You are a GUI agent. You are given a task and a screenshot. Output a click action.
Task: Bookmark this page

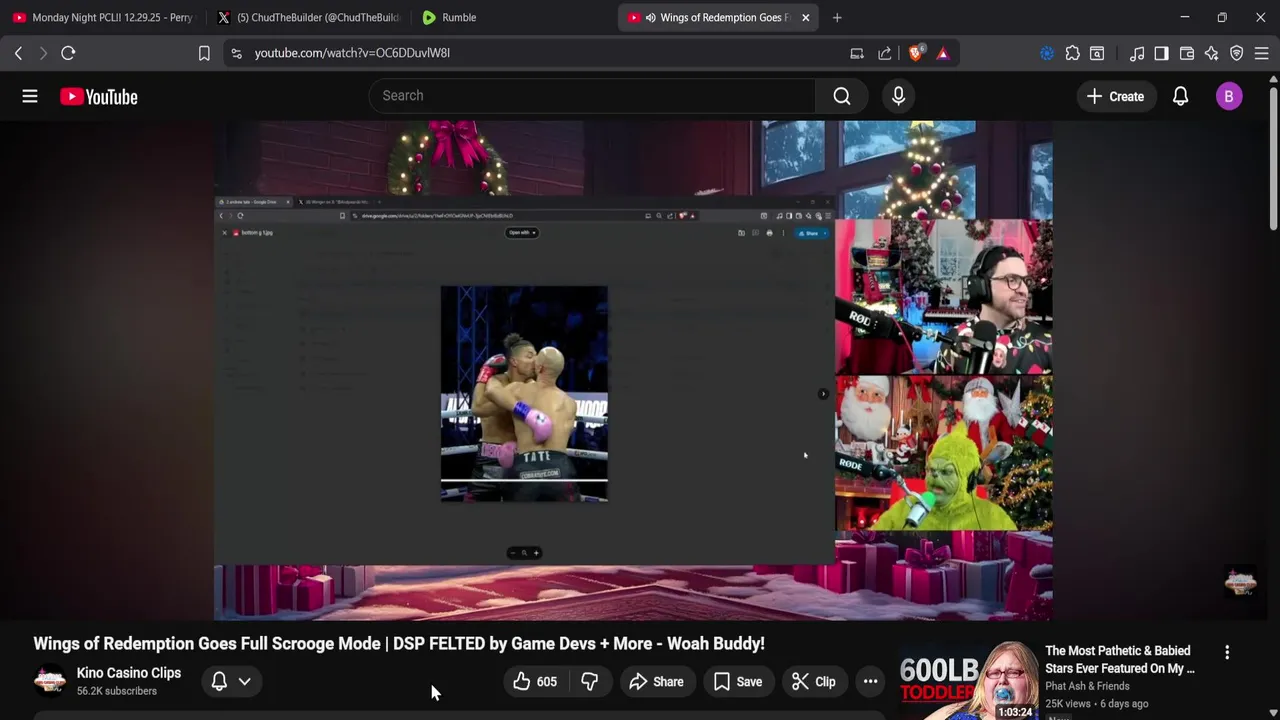[x=204, y=53]
